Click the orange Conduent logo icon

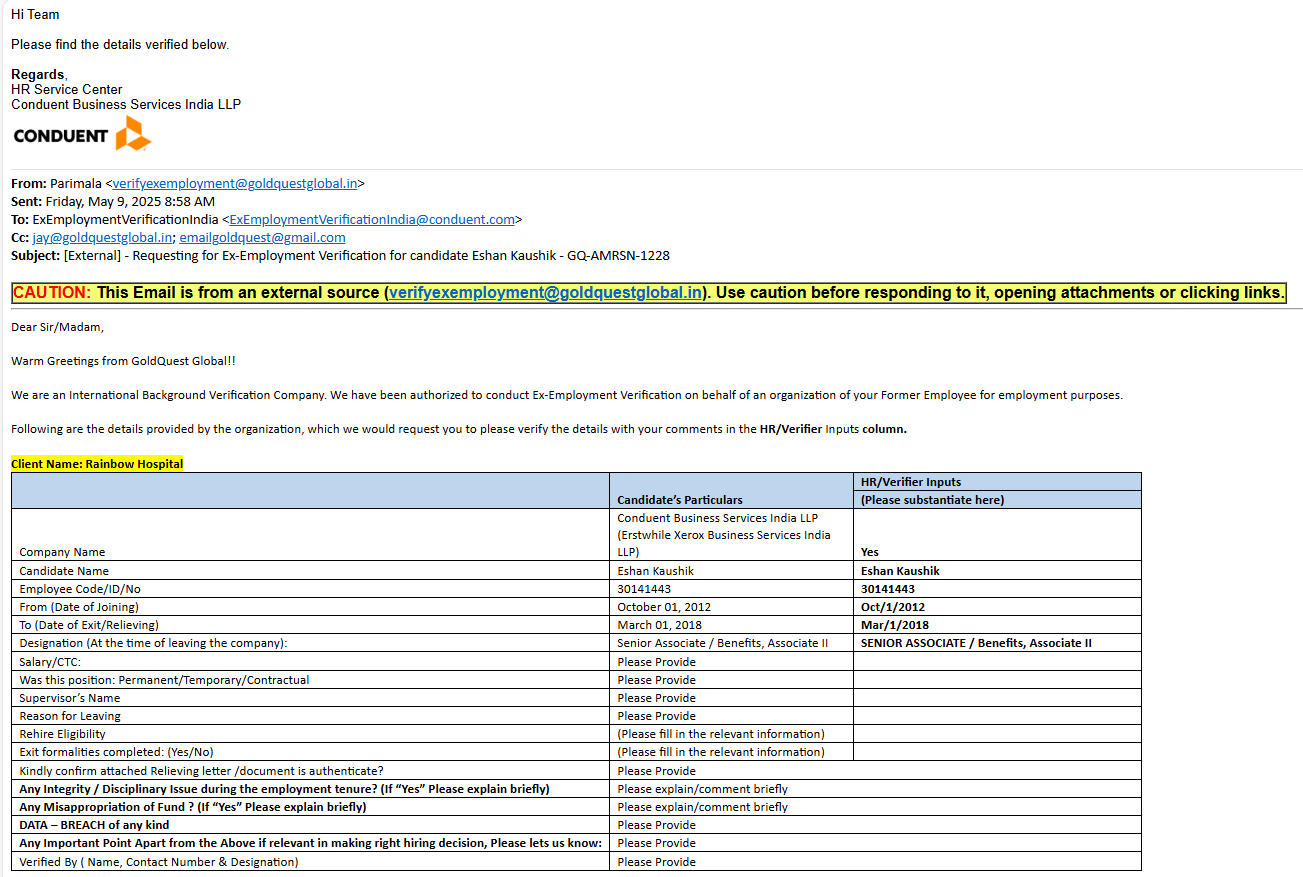[x=132, y=134]
